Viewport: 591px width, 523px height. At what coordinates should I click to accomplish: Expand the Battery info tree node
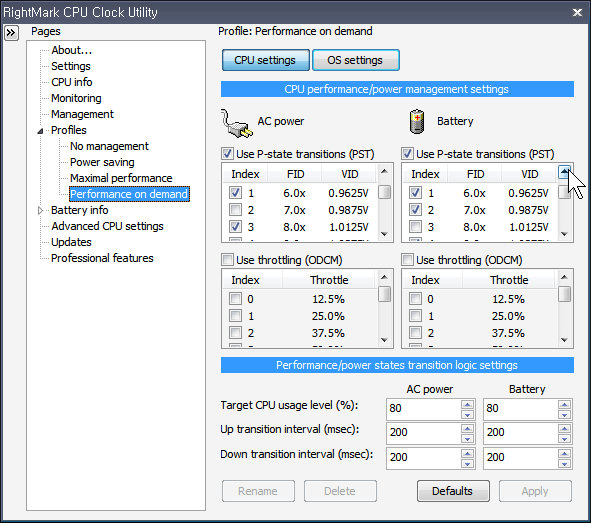40,211
